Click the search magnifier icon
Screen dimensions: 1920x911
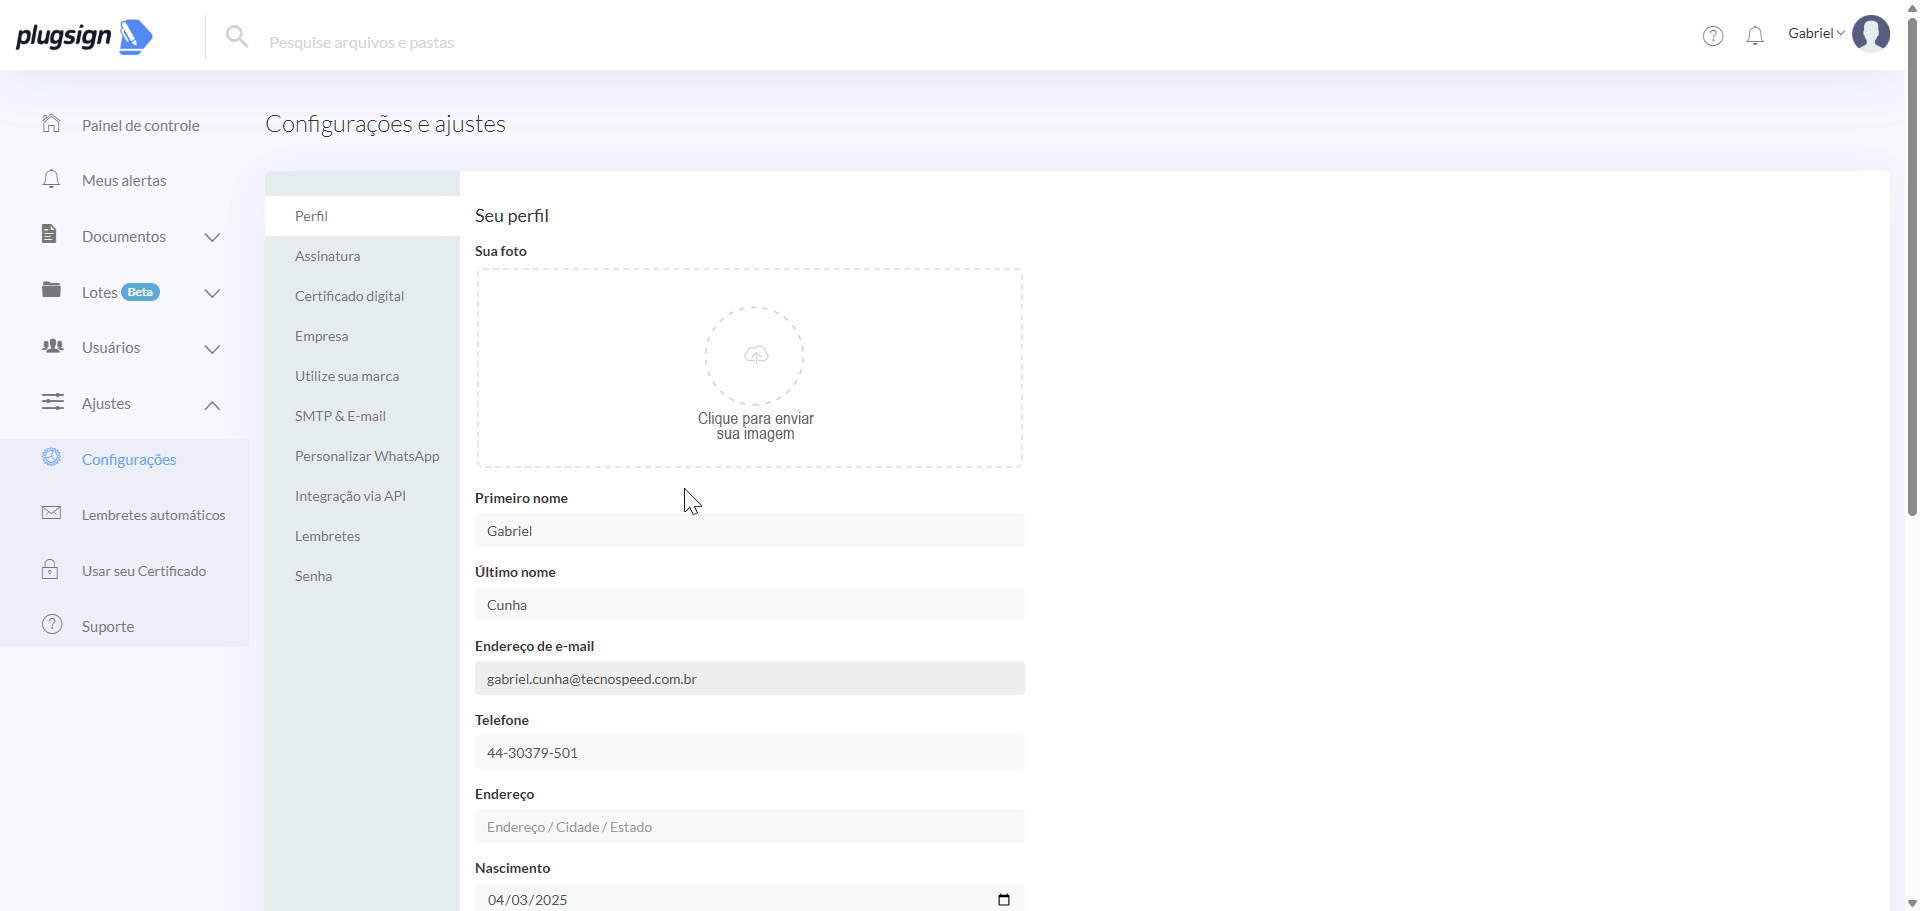pyautogui.click(x=237, y=37)
